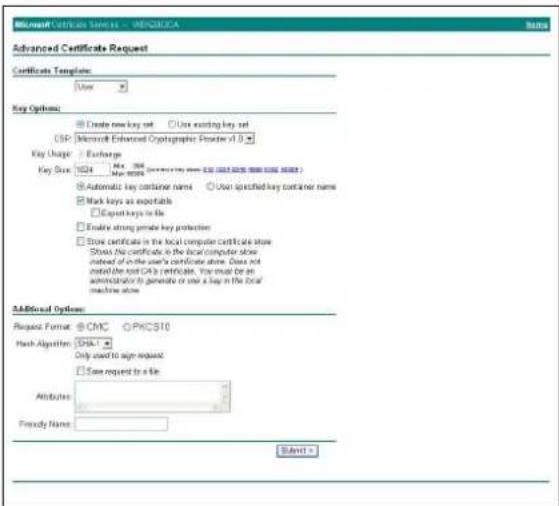The height and width of the screenshot is (506, 559).
Task: Click the Home link in header
Action: pos(537,25)
